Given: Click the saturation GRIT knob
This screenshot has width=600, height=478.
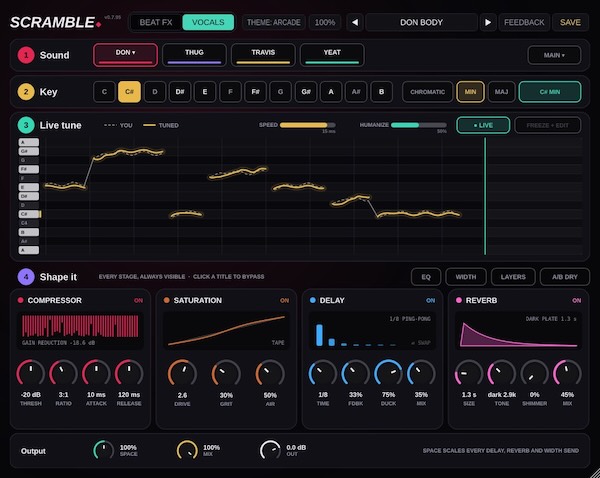Looking at the screenshot, I should (226, 374).
